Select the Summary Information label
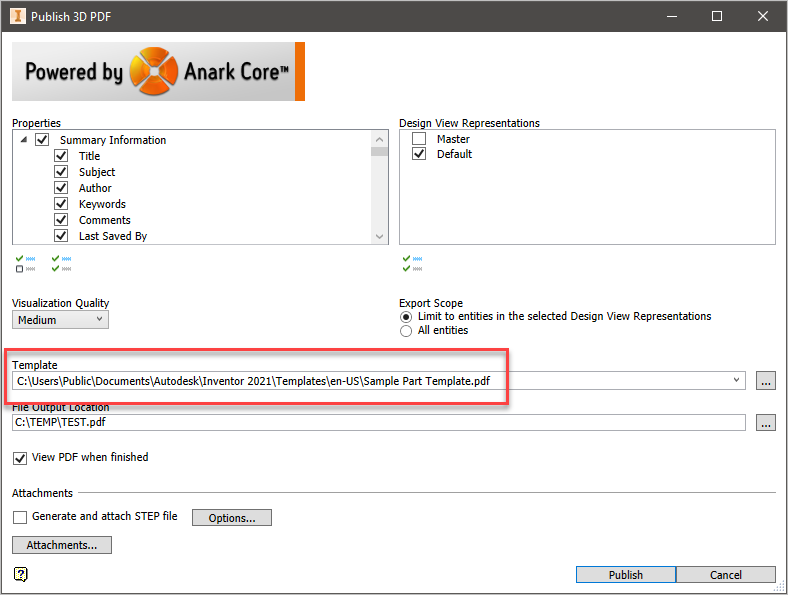This screenshot has height=595, width=788. point(113,140)
